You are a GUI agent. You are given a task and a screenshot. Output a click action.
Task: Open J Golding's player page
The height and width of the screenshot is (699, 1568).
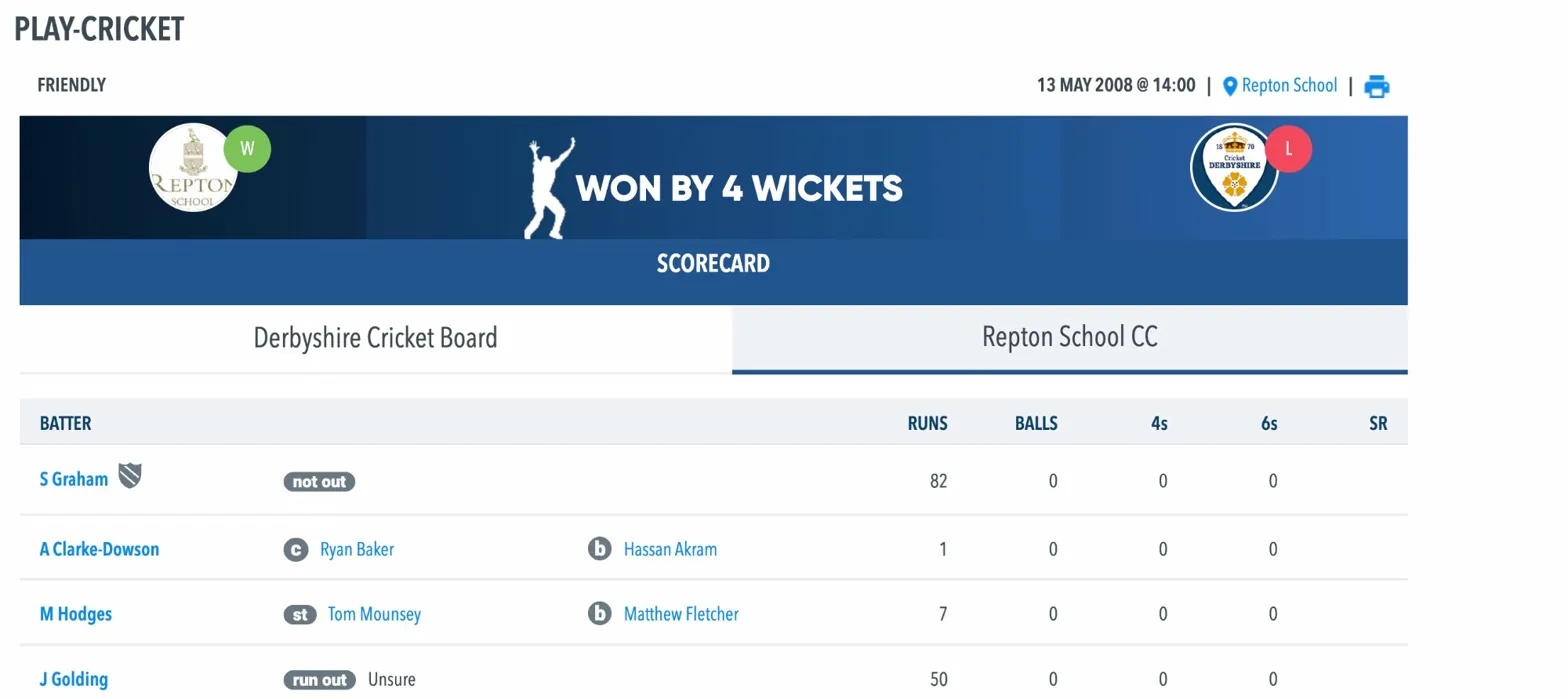coord(73,679)
